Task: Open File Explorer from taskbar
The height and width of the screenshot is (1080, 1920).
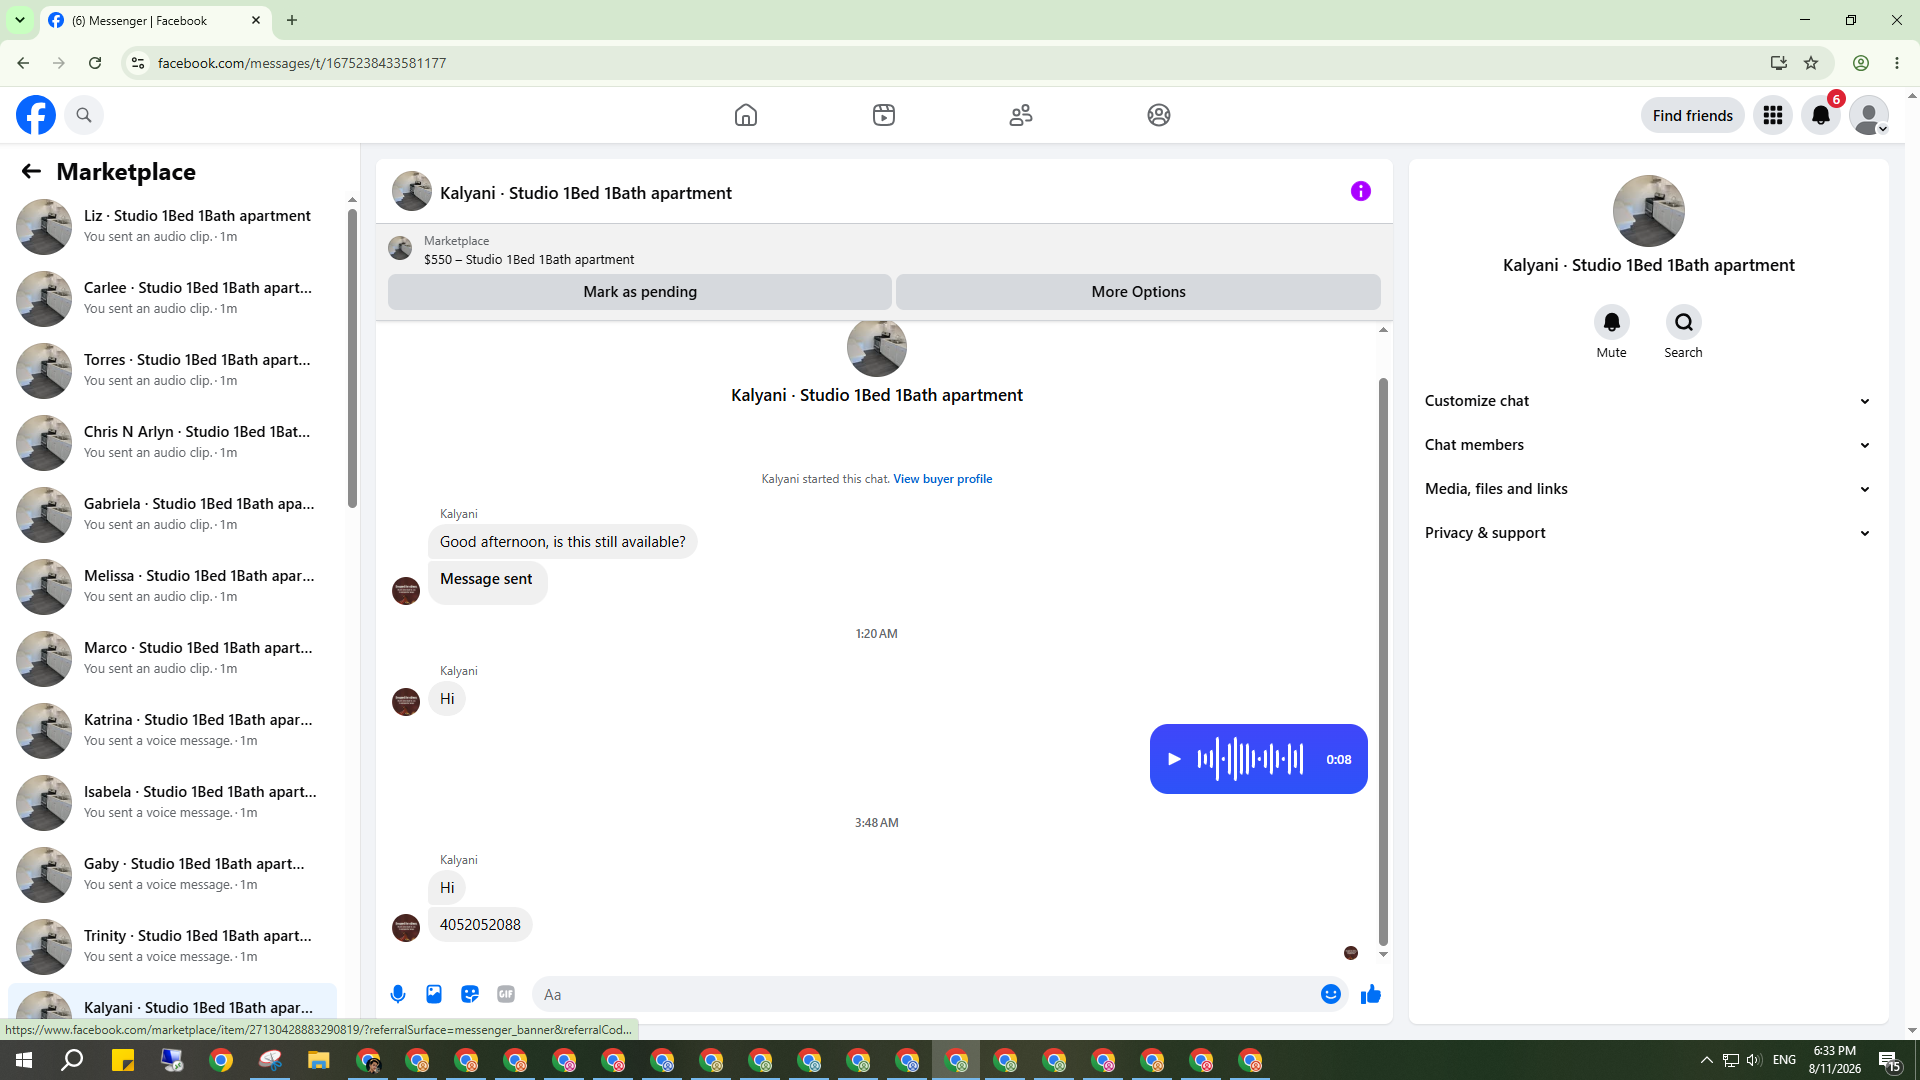Action: pos(319,1060)
